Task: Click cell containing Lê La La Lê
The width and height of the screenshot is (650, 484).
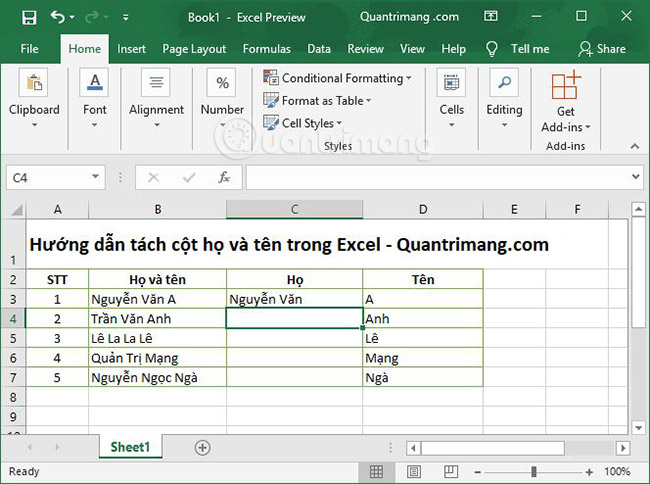Action: click(x=158, y=339)
